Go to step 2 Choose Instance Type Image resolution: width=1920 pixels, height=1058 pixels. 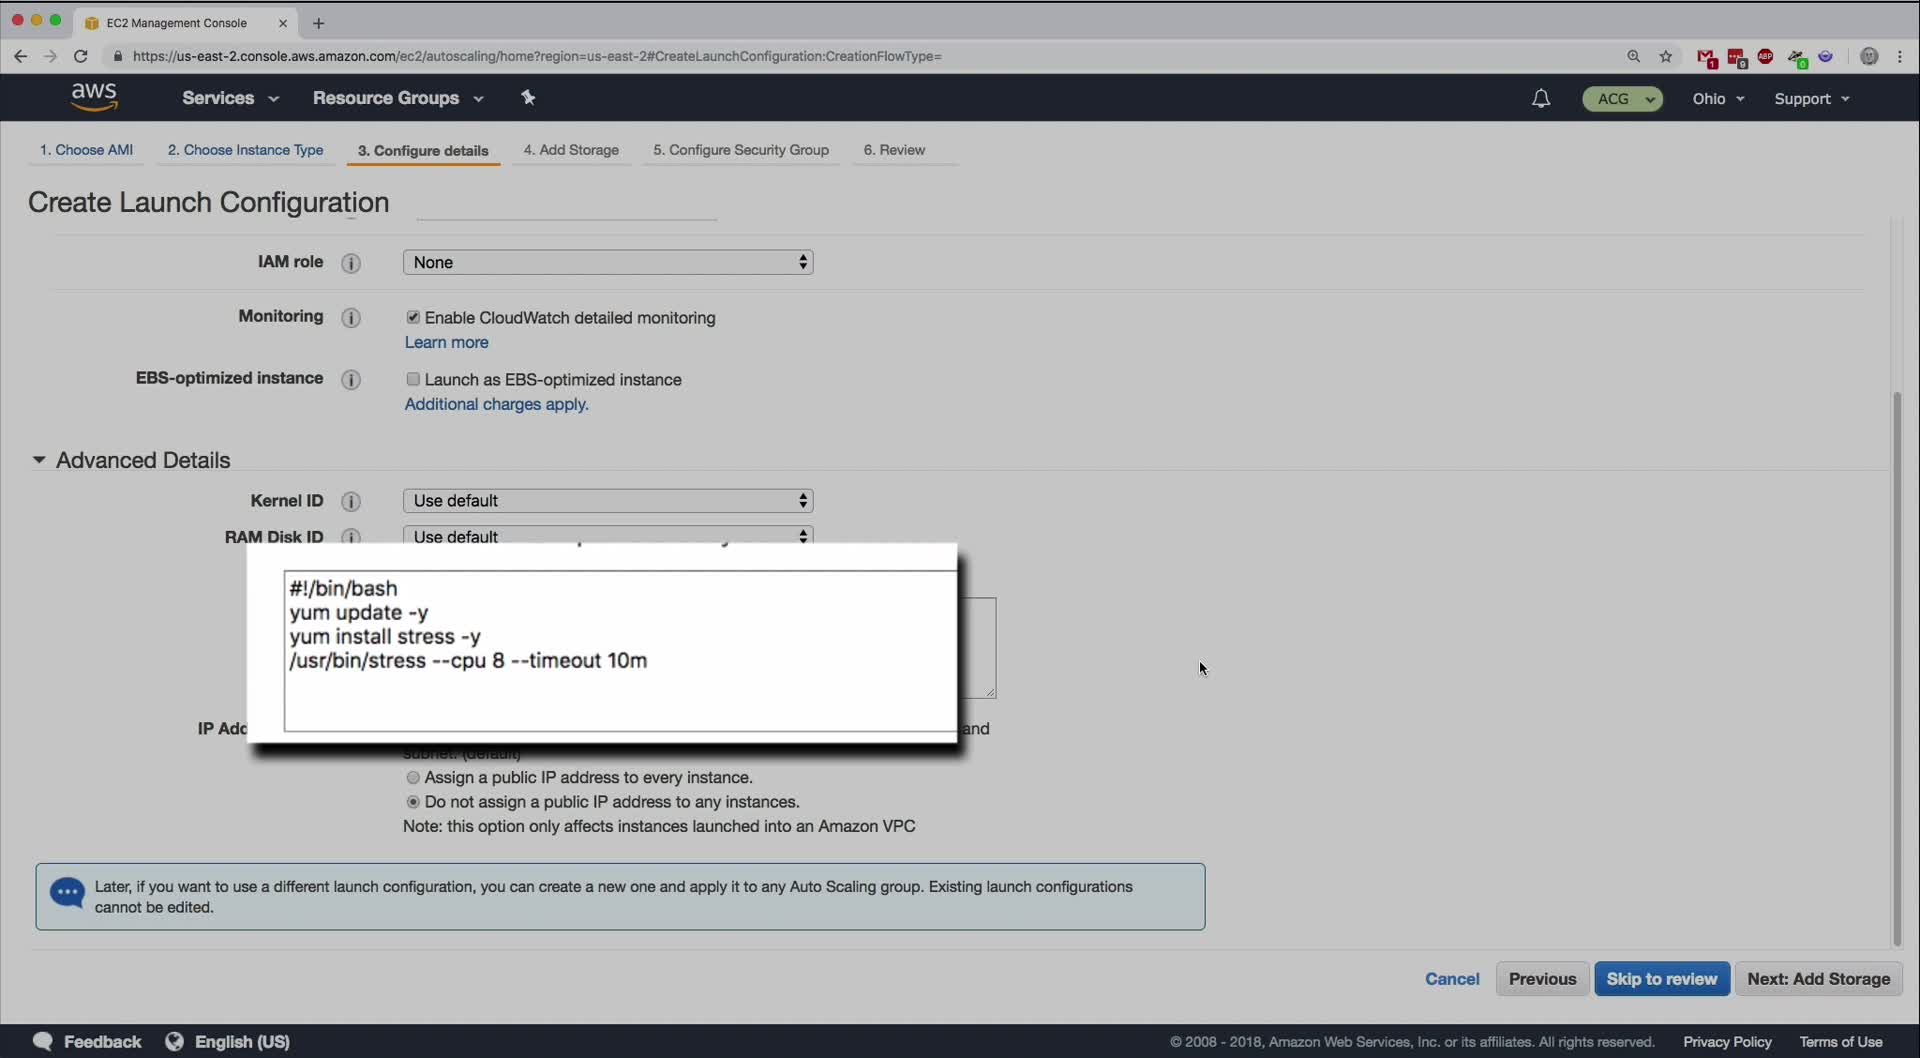tap(245, 150)
